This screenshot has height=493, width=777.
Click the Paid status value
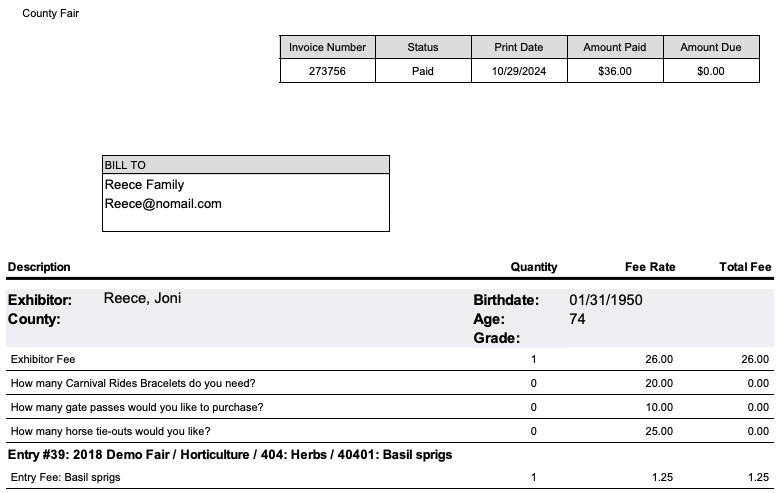pyautogui.click(x=423, y=72)
